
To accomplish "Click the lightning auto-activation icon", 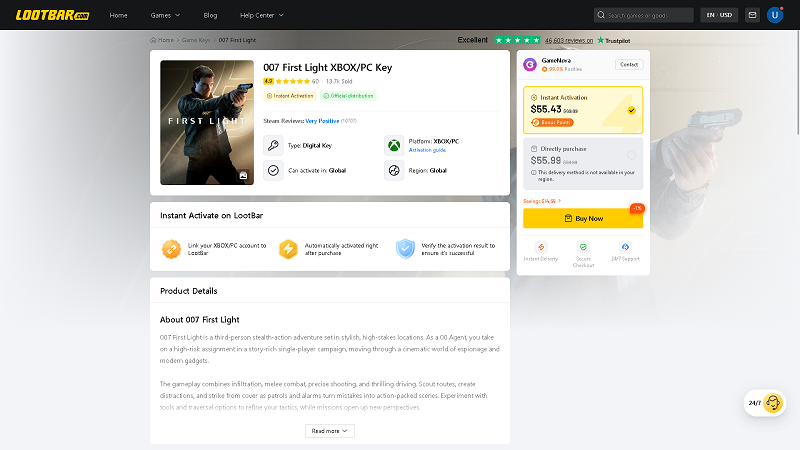I will 288,249.
